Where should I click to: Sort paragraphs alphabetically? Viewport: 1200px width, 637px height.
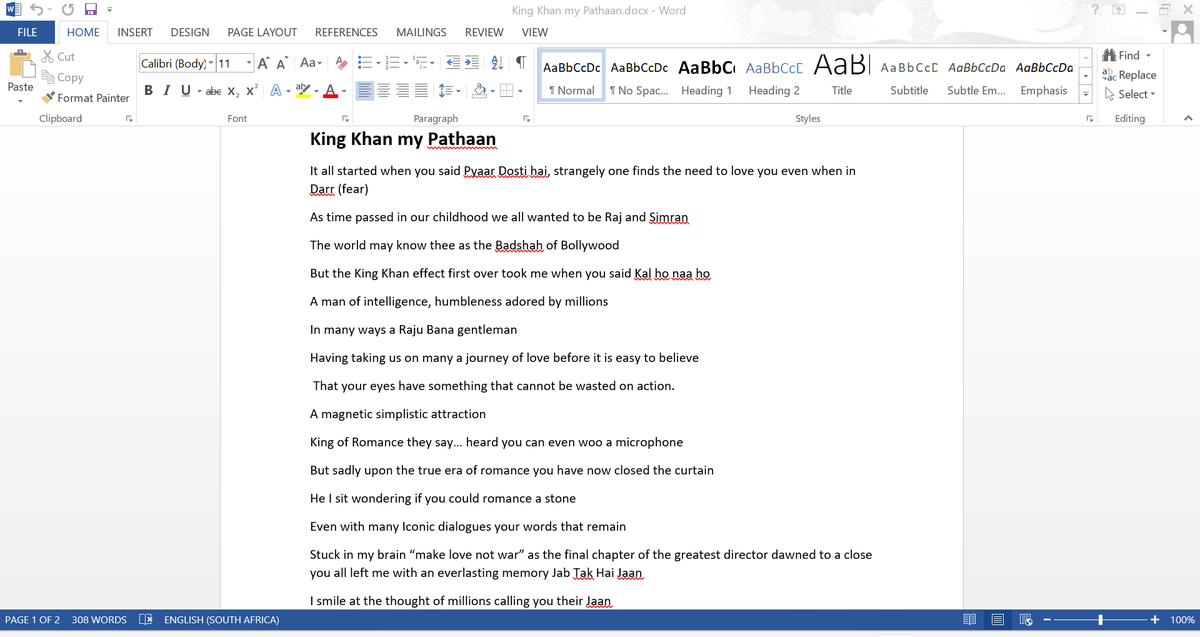(x=498, y=63)
